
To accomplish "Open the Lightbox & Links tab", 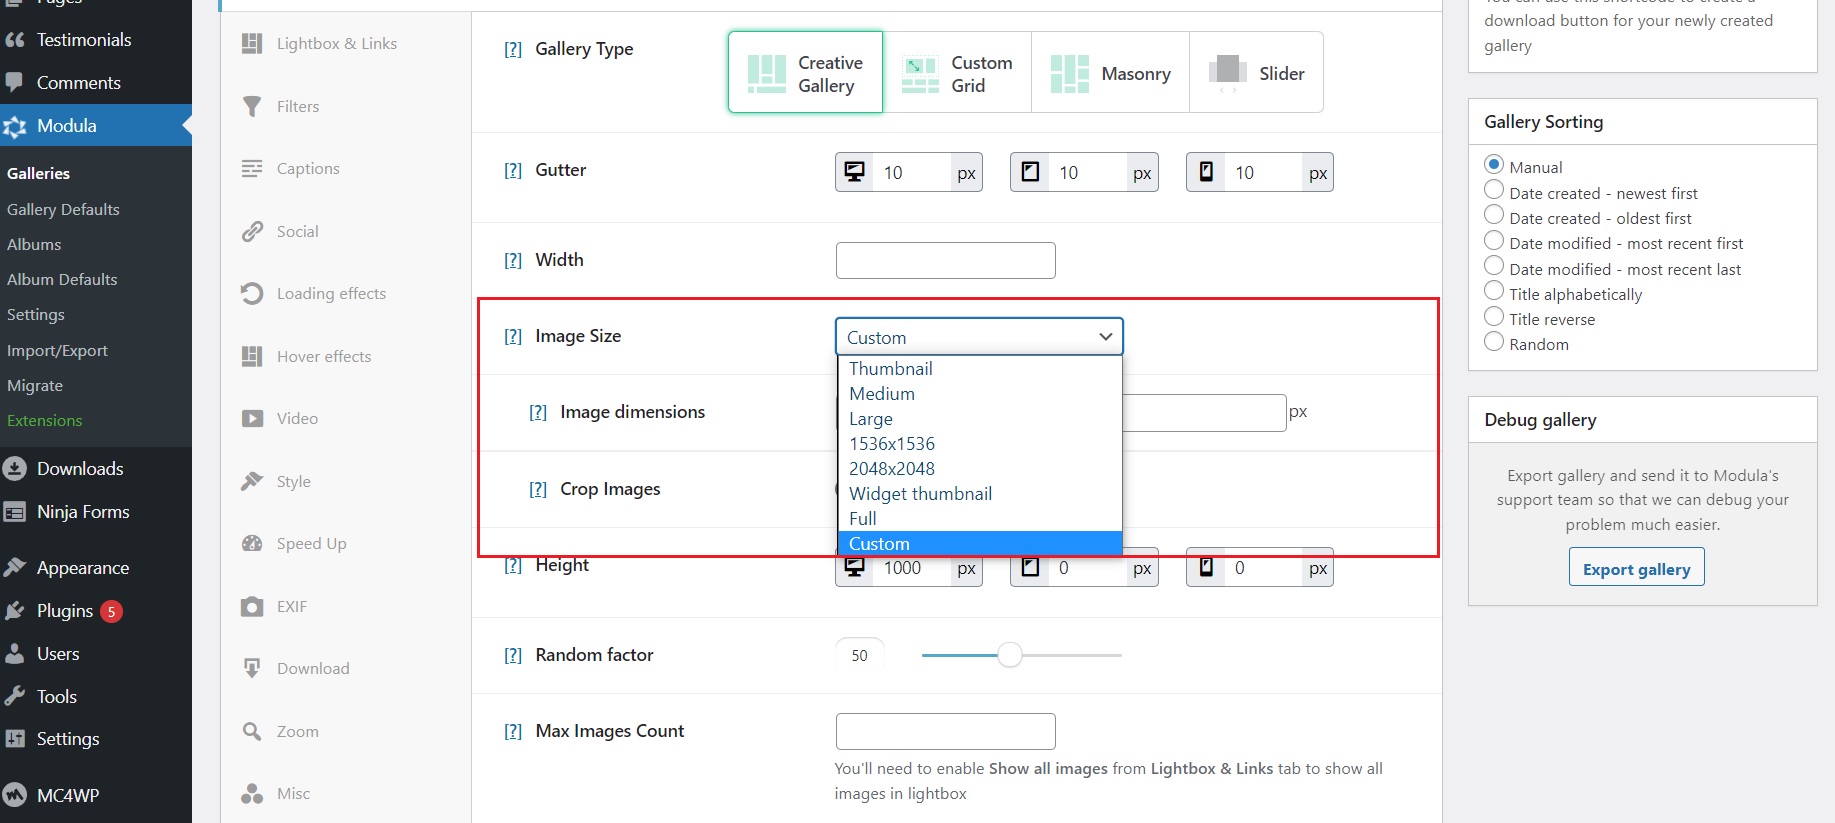I will coord(346,44).
